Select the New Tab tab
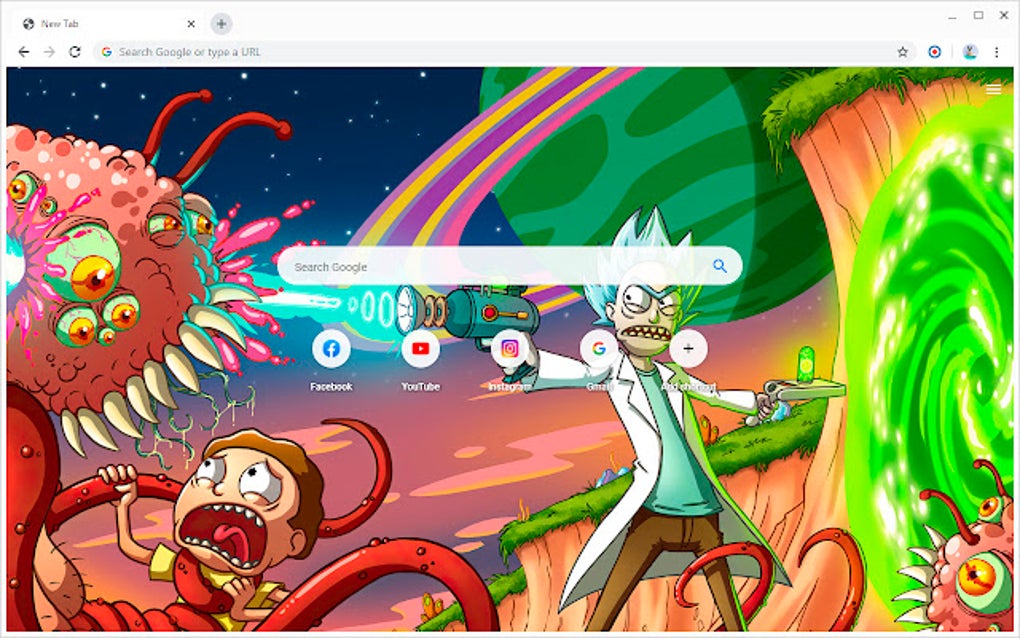 coord(107,24)
